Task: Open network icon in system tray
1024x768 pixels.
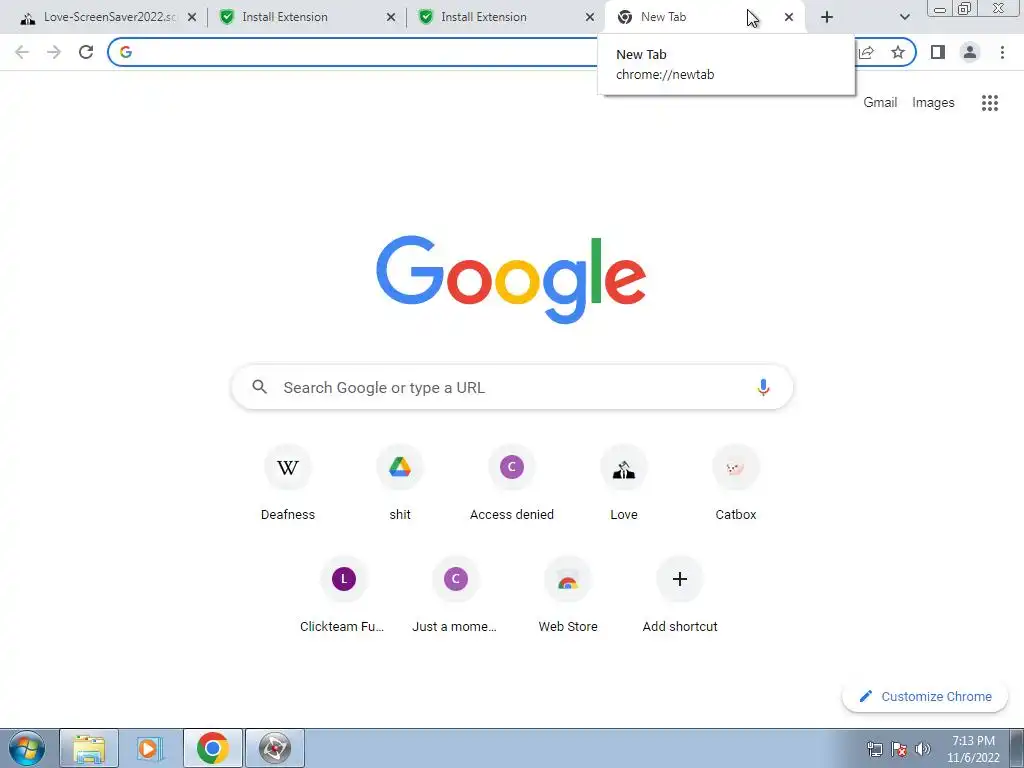Action: point(874,749)
